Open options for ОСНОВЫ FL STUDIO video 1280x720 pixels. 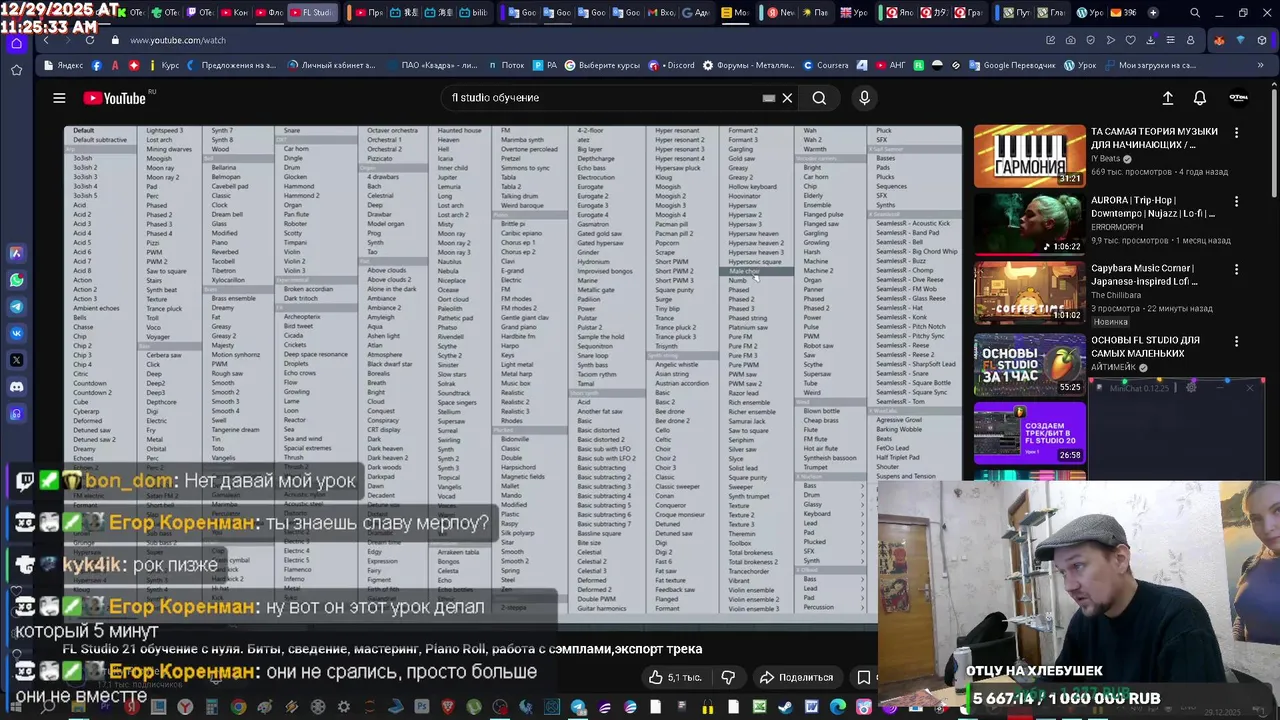point(1236,340)
